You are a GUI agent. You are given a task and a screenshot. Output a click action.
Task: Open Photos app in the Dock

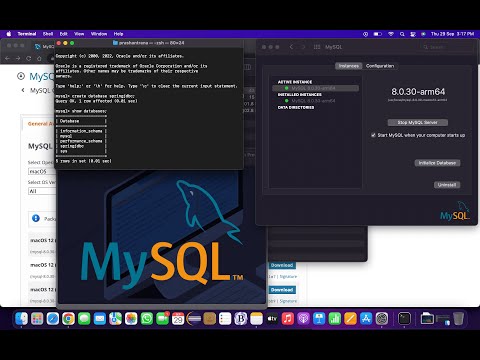131,319
